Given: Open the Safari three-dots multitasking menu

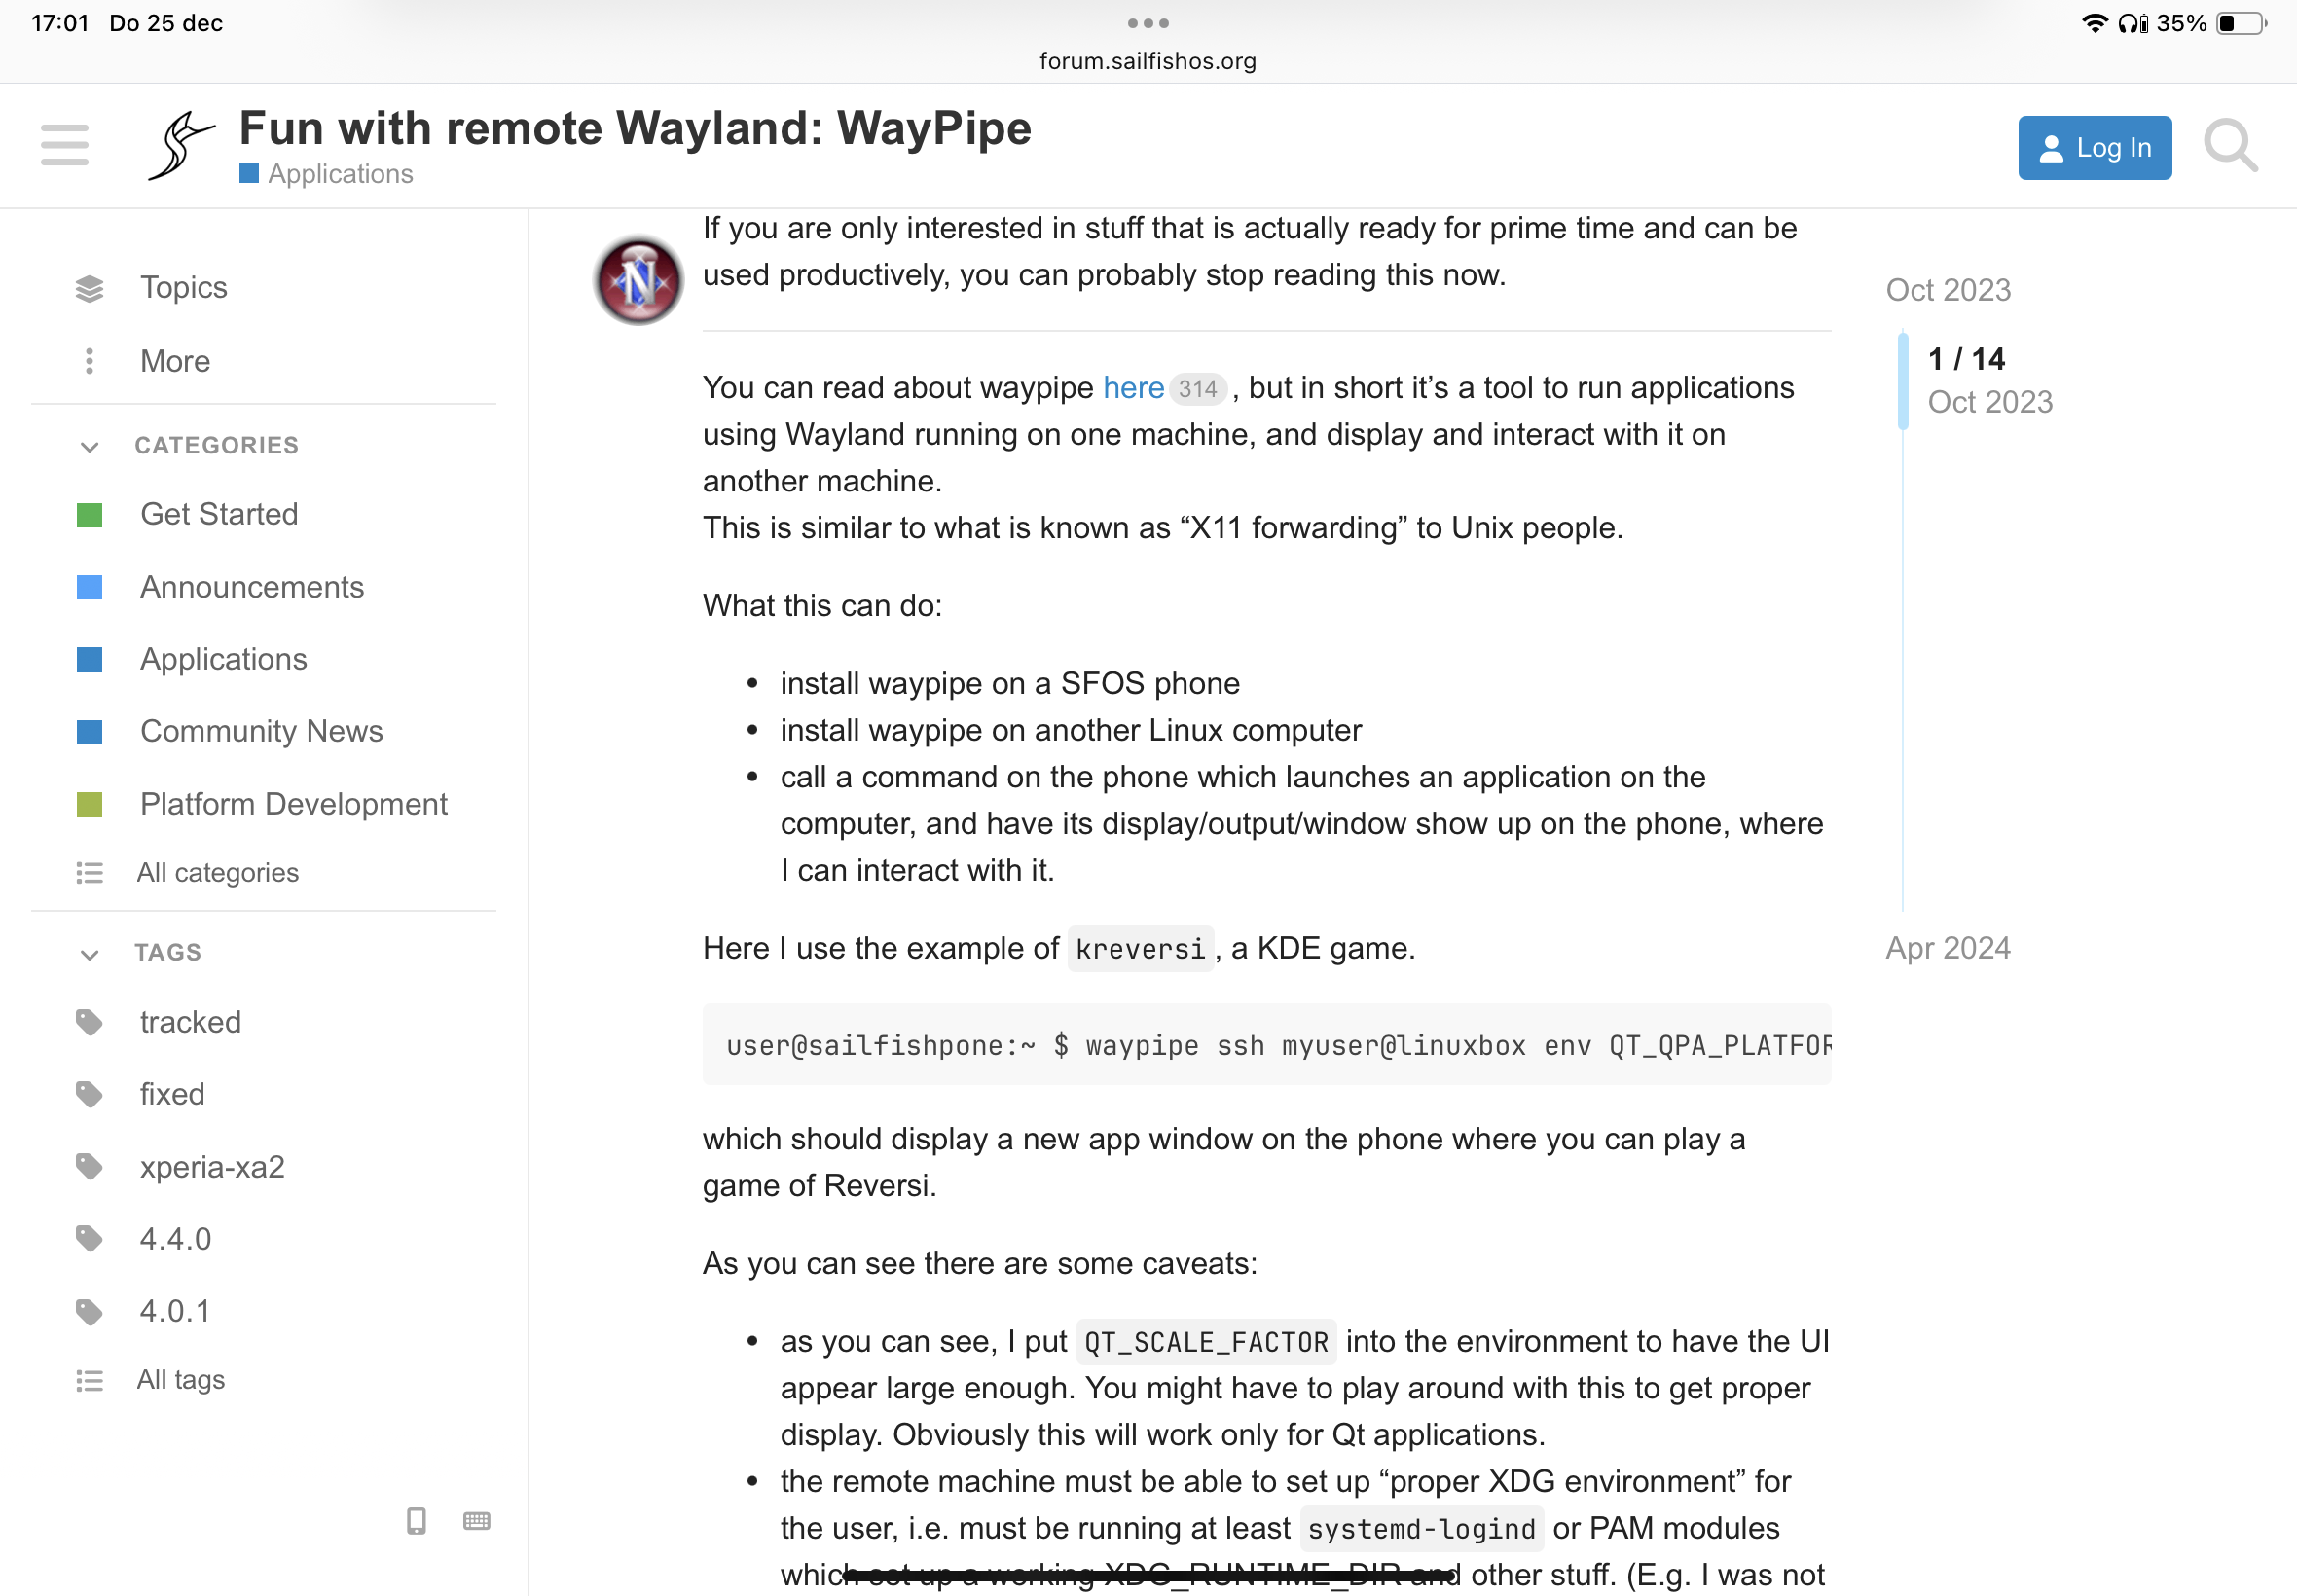Looking at the screenshot, I should tap(1147, 22).
